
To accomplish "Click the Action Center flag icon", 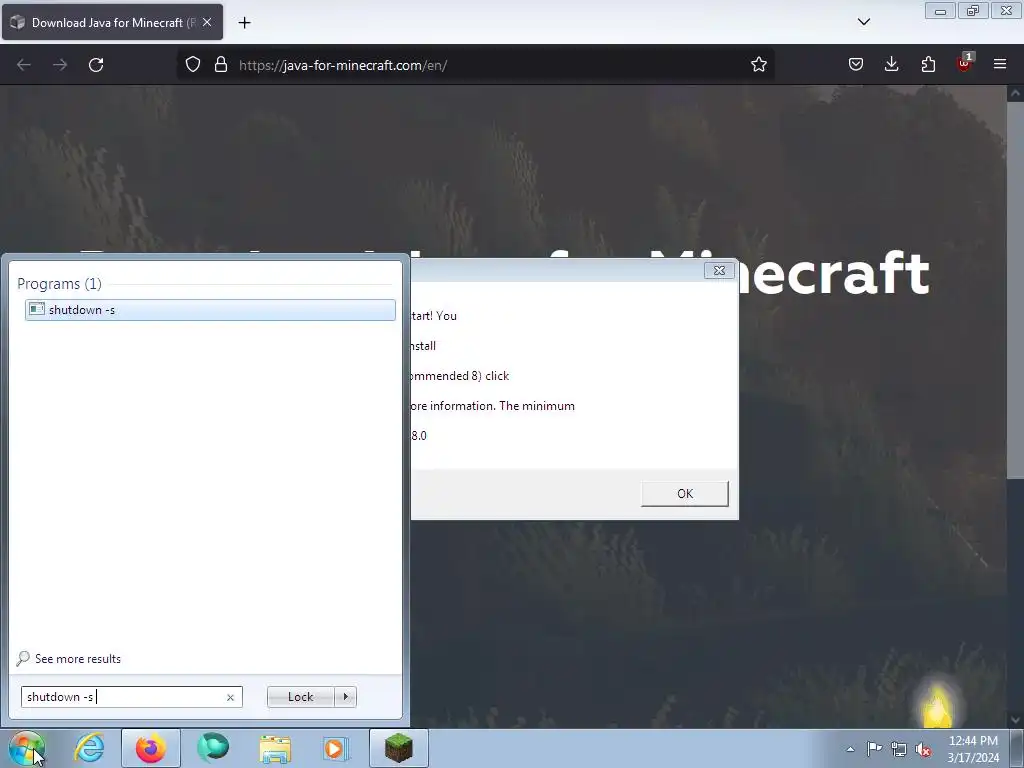I will pyautogui.click(x=874, y=749).
